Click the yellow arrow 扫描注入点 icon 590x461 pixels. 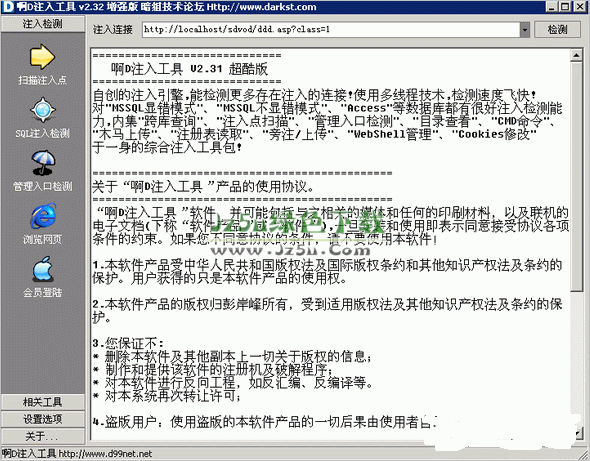click(42, 57)
